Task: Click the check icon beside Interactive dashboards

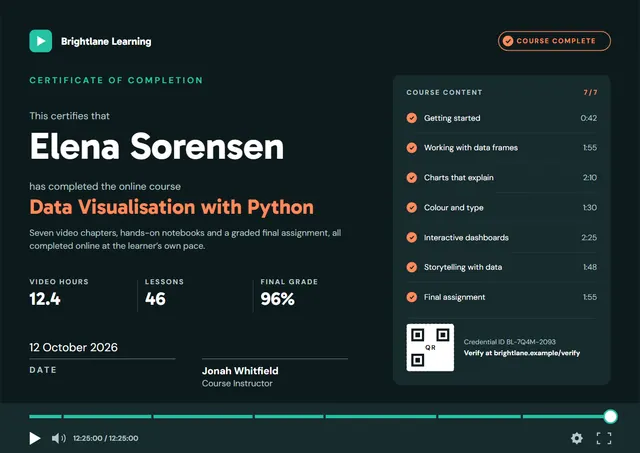Action: coord(411,238)
